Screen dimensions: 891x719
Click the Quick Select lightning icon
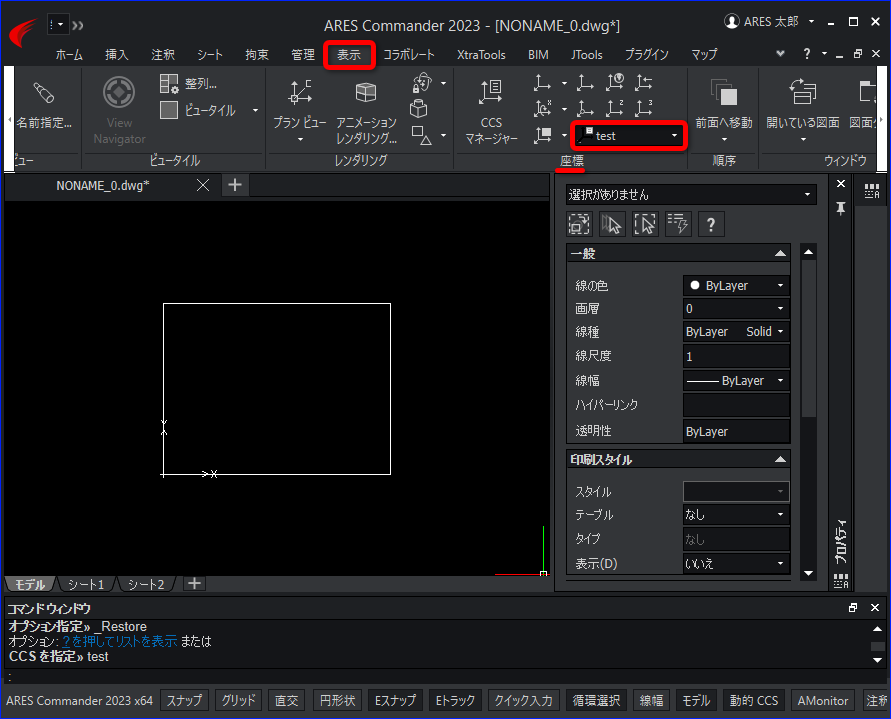678,224
